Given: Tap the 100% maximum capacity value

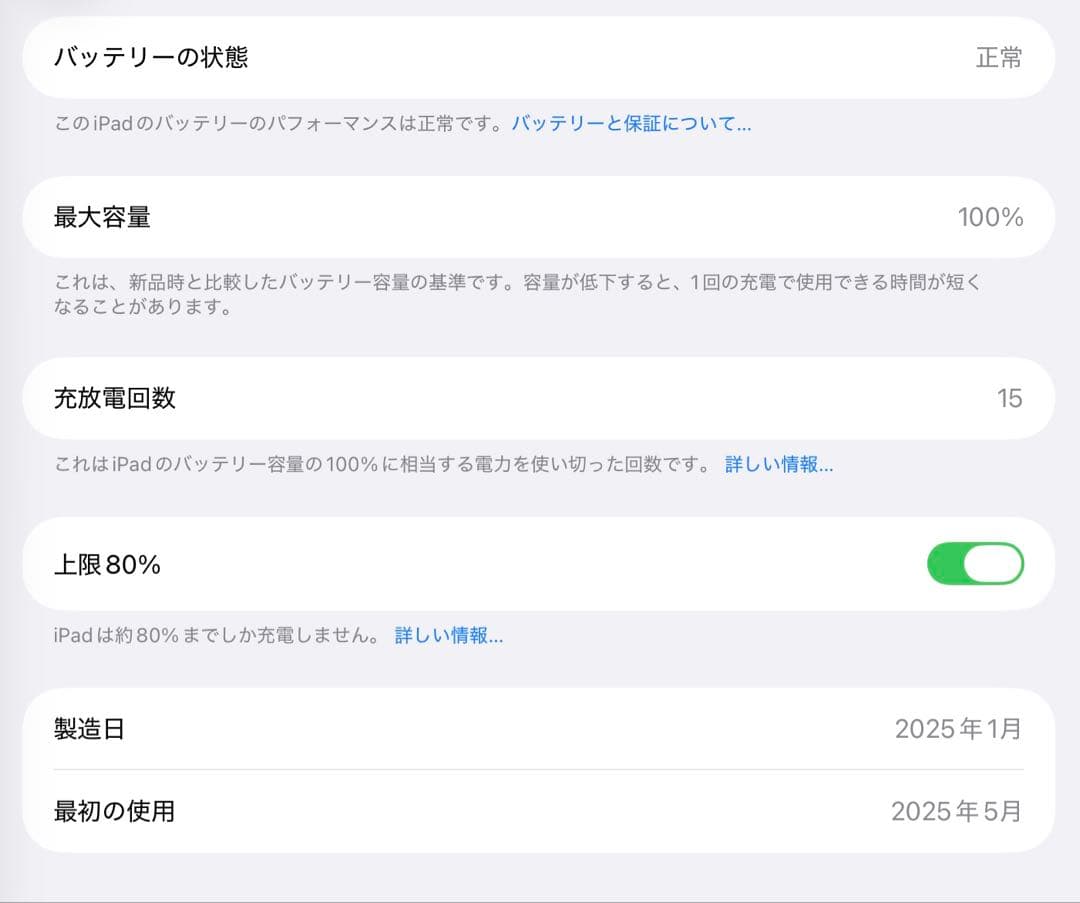Looking at the screenshot, I should 993,217.
